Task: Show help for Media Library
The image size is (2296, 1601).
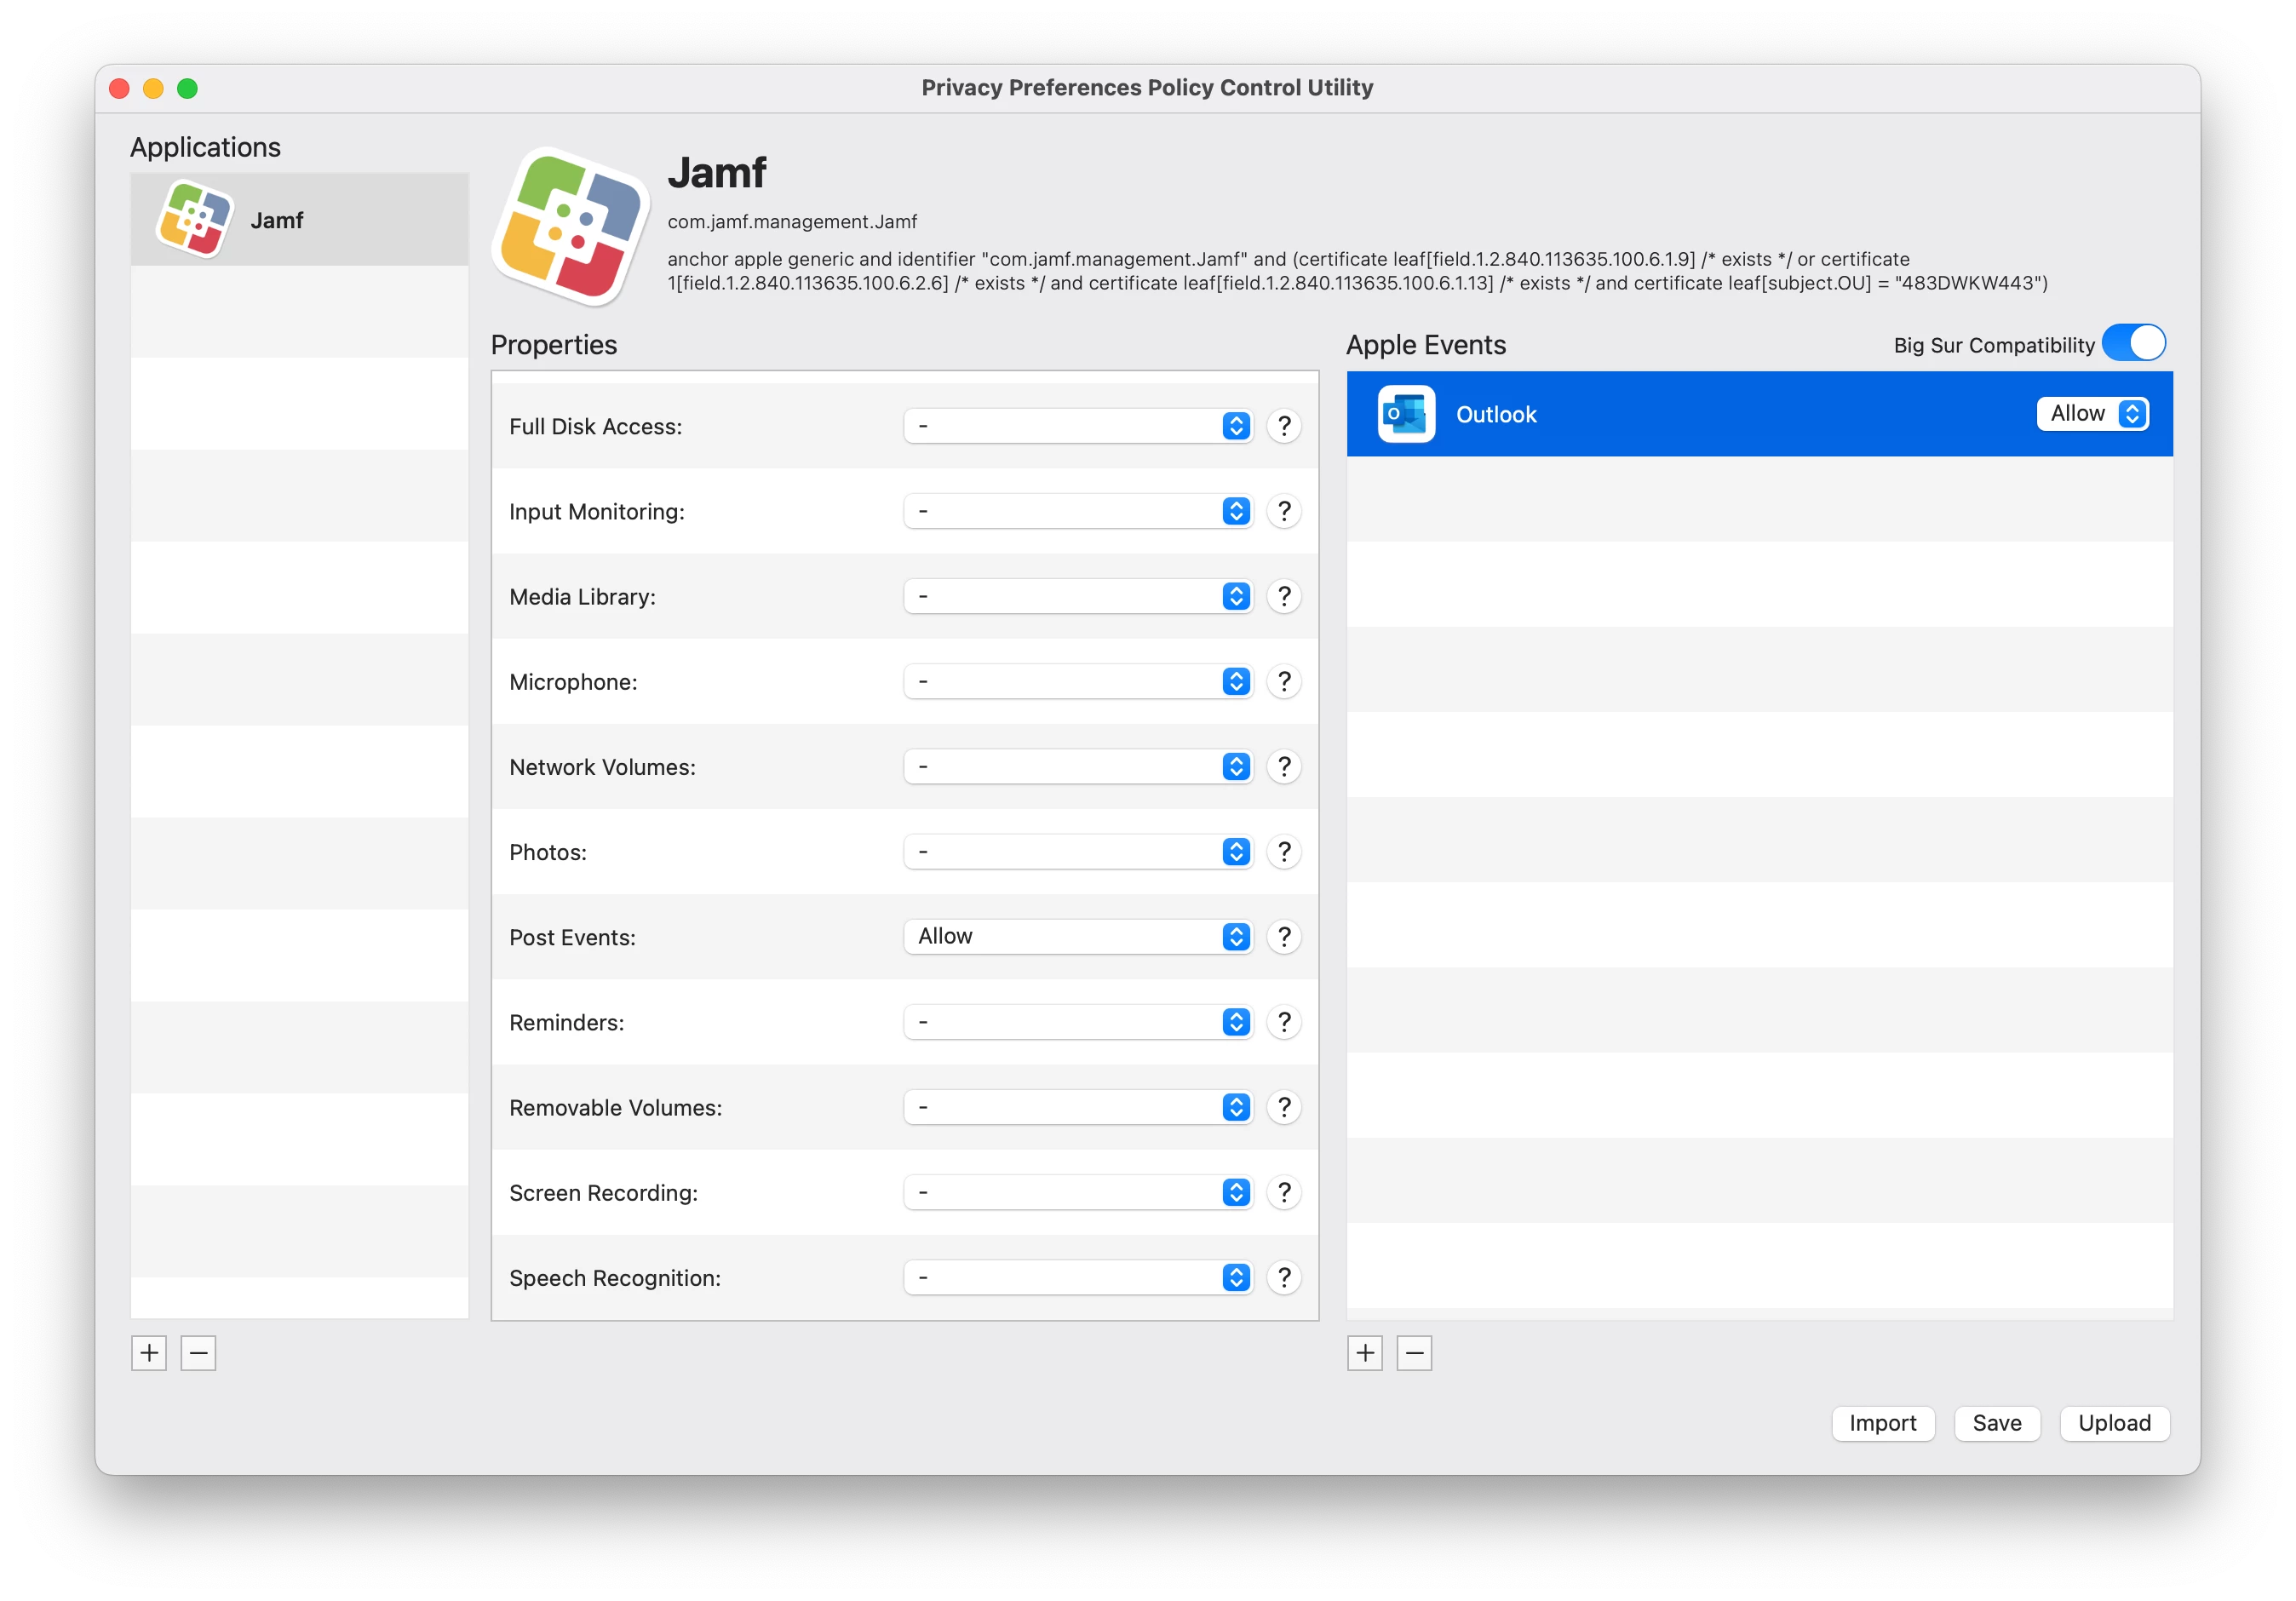Action: 1284,596
